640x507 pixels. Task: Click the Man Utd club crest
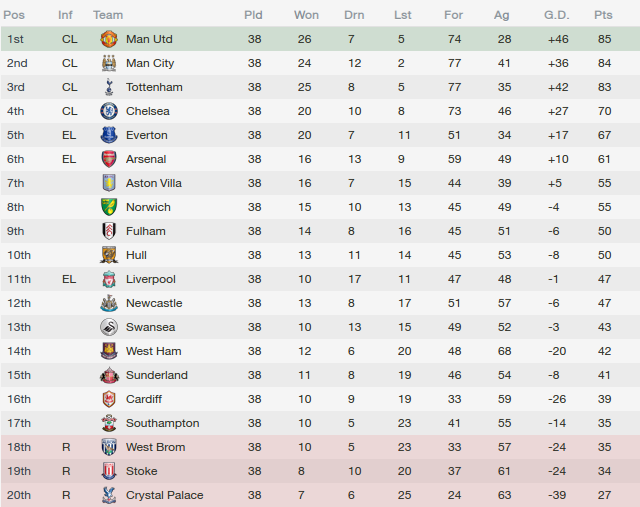coord(109,39)
